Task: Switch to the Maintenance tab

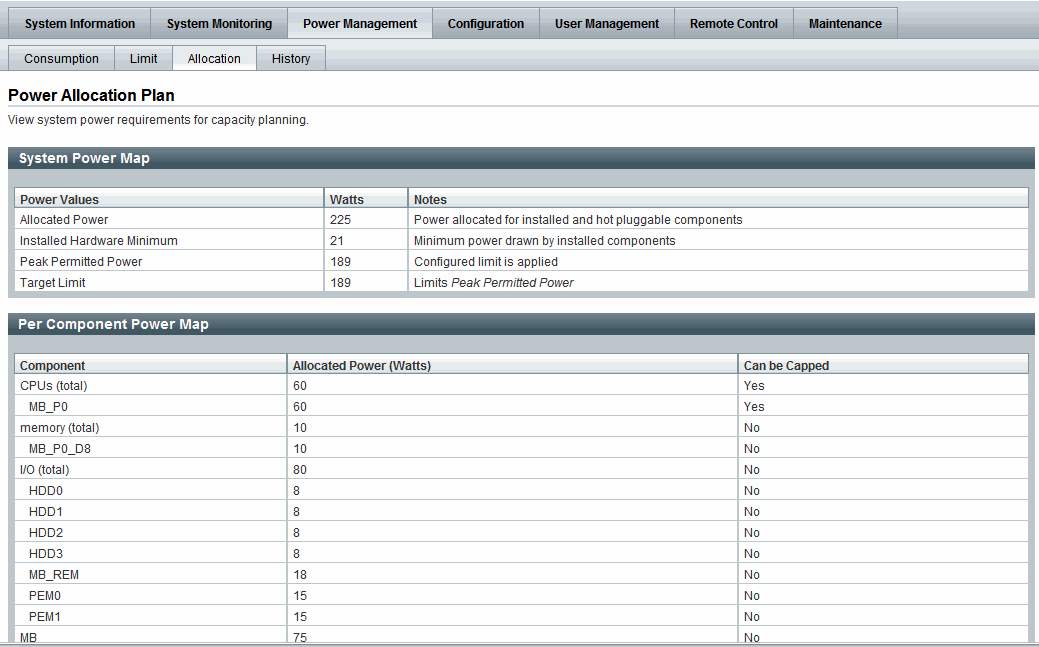Action: 845,22
